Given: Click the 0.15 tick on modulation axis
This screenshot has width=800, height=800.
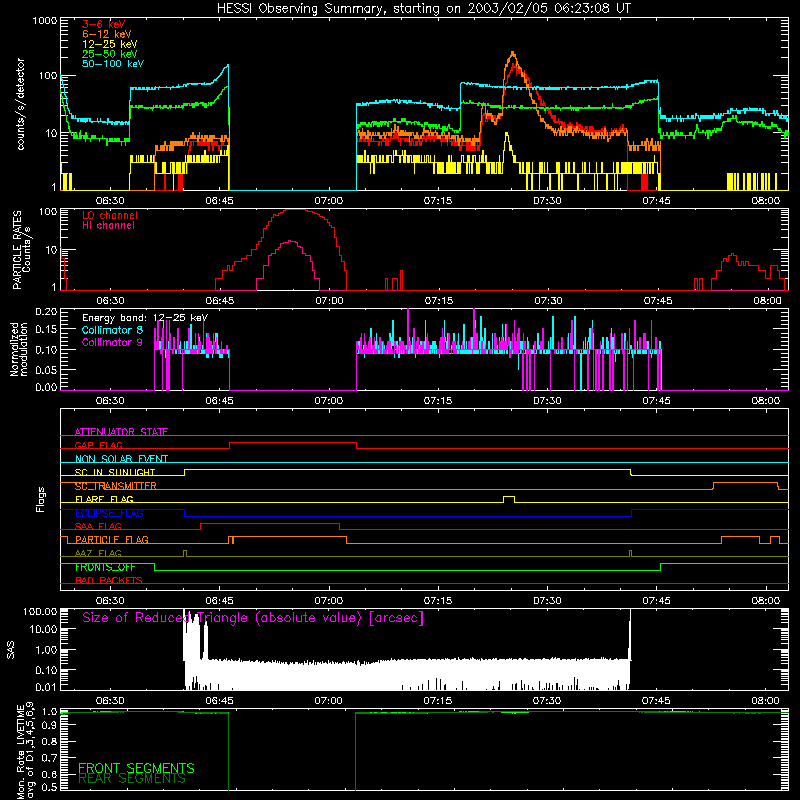Looking at the screenshot, I should click(x=46, y=330).
